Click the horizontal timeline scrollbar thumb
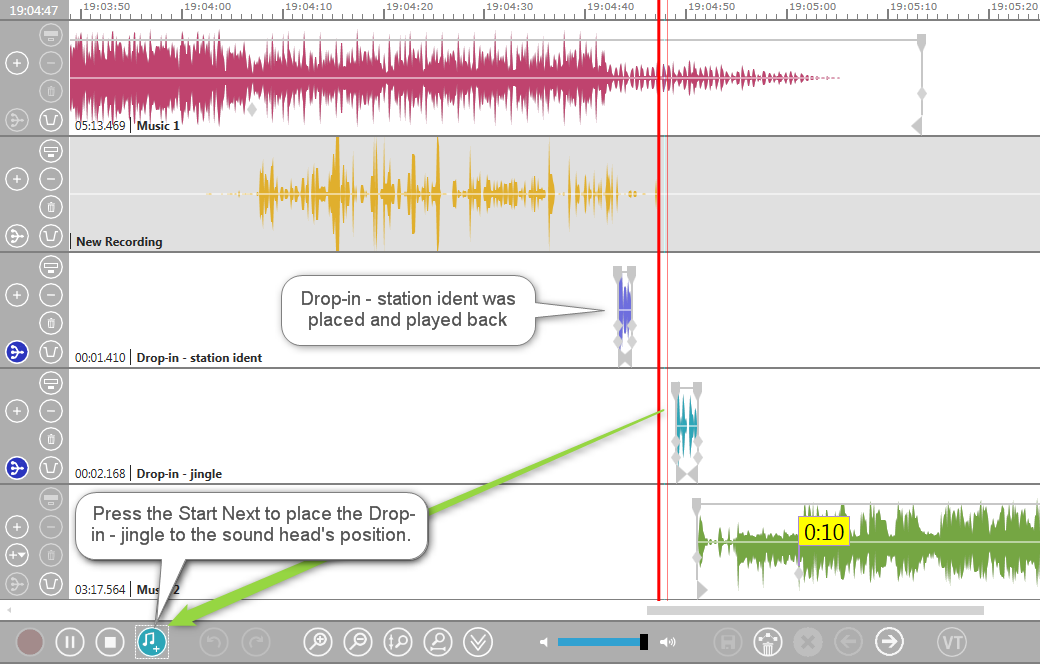 (x=815, y=610)
